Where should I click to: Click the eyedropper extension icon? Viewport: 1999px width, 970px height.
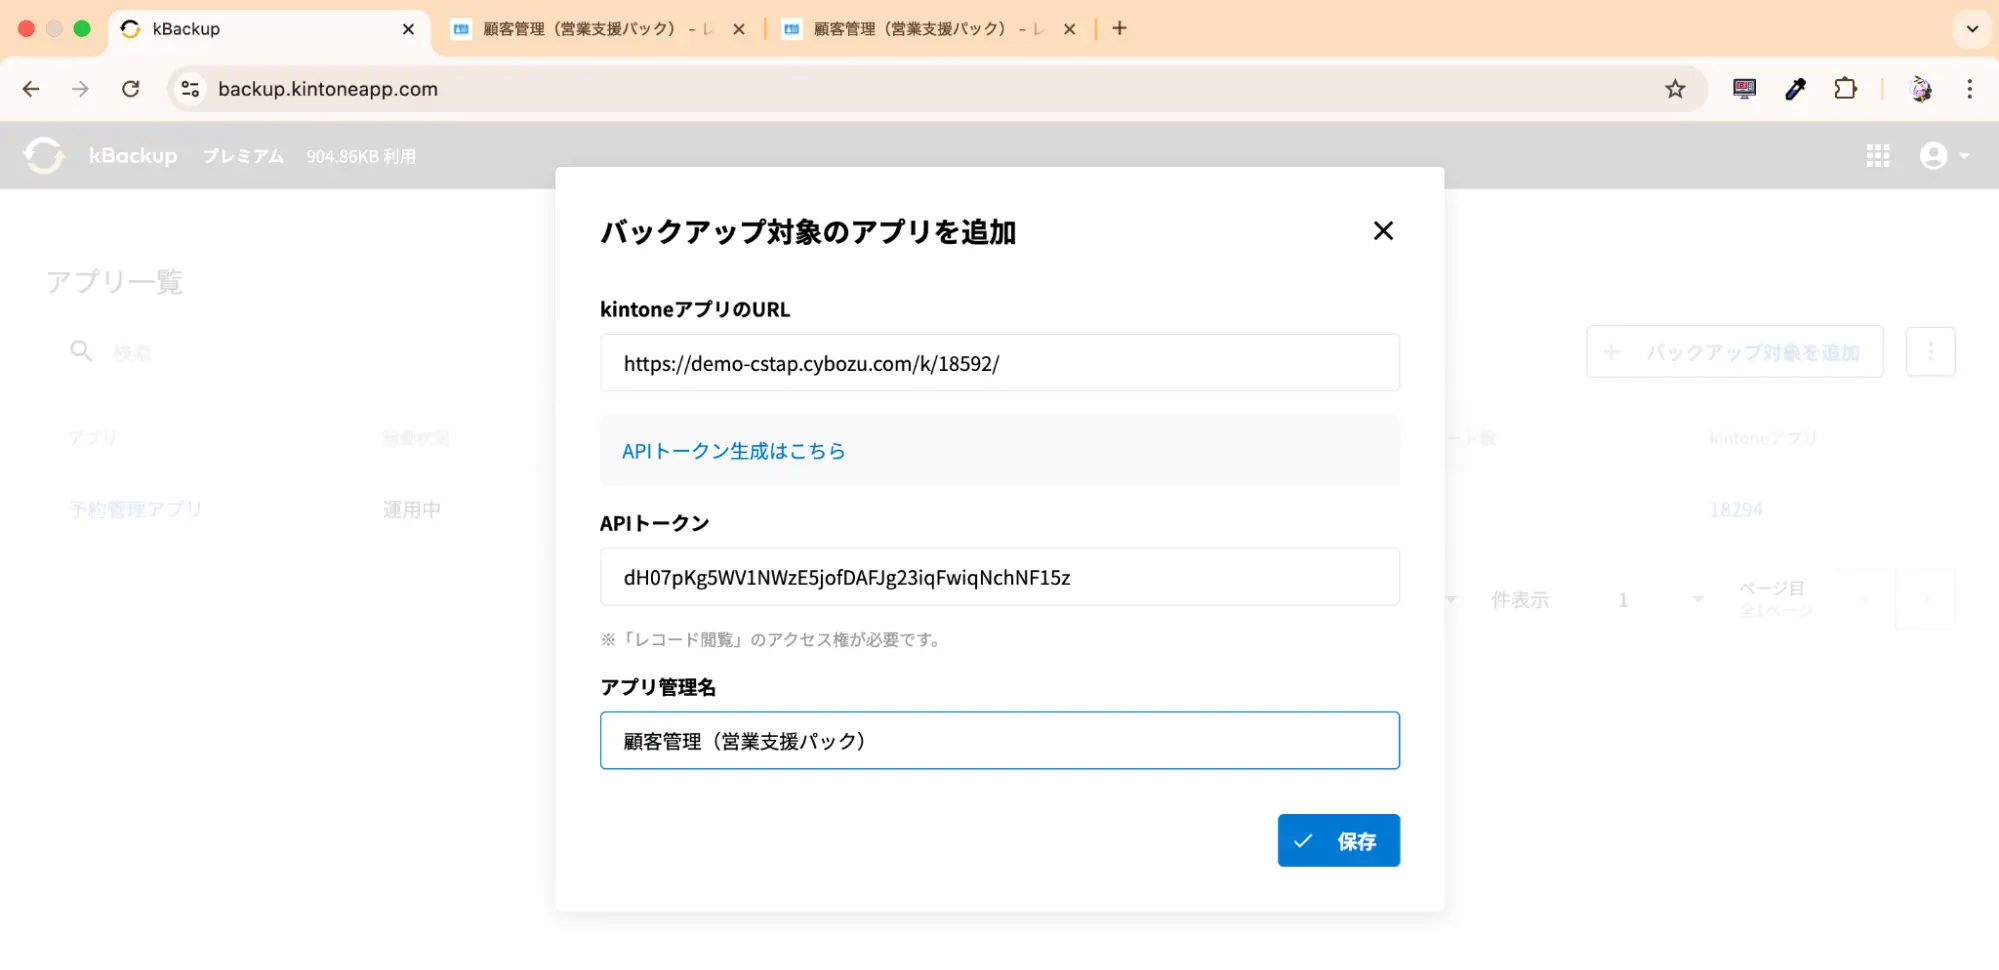[1795, 89]
